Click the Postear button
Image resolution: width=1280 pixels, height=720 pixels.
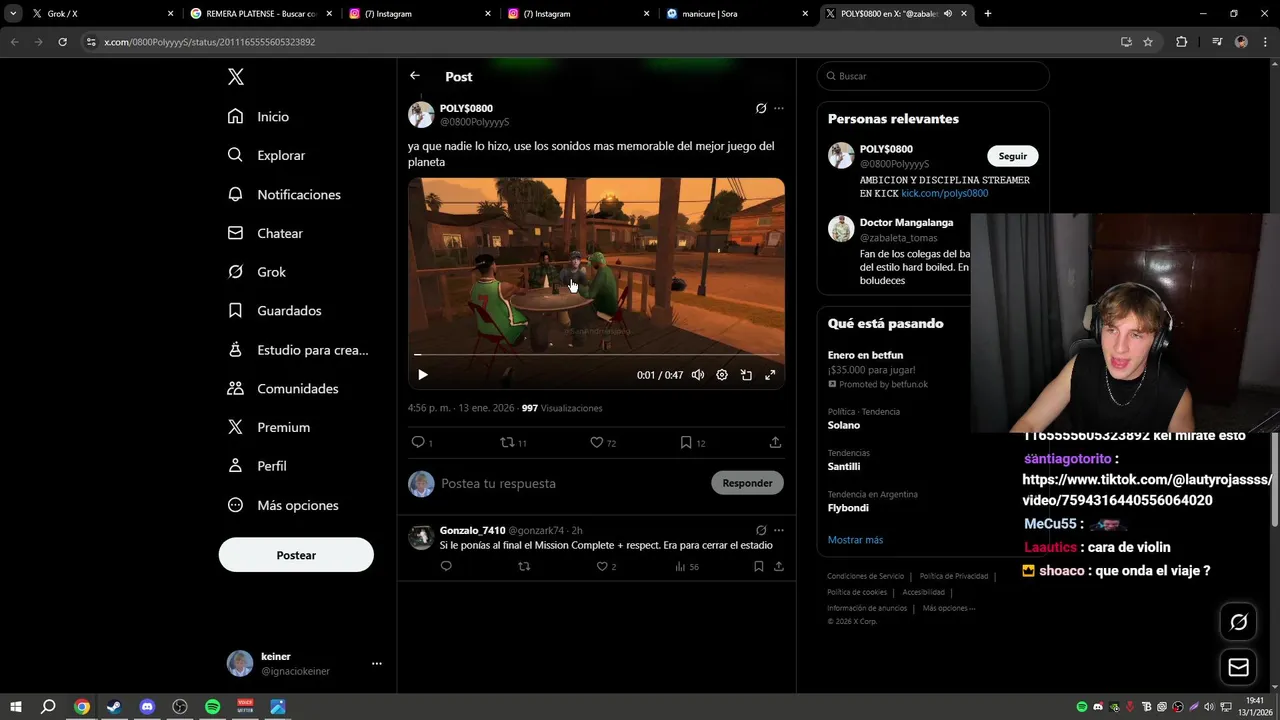pos(296,555)
